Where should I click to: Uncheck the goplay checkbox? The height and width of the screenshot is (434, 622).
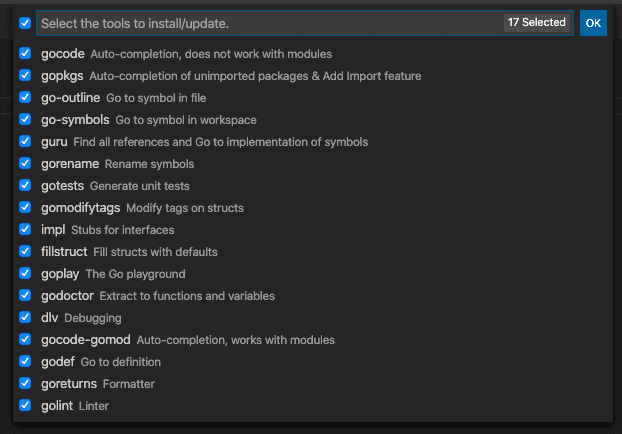point(25,274)
